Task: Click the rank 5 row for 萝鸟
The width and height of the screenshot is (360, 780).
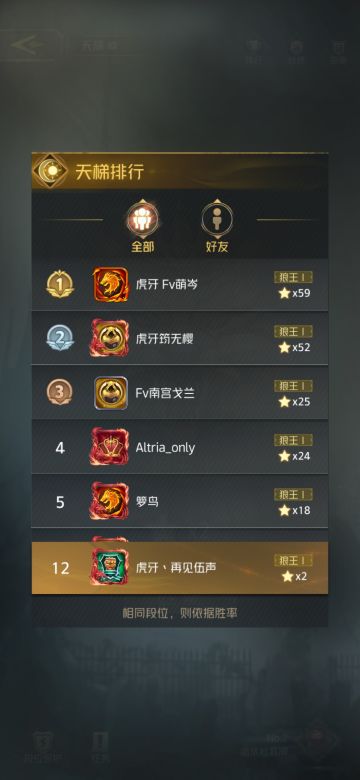Action: (180, 501)
